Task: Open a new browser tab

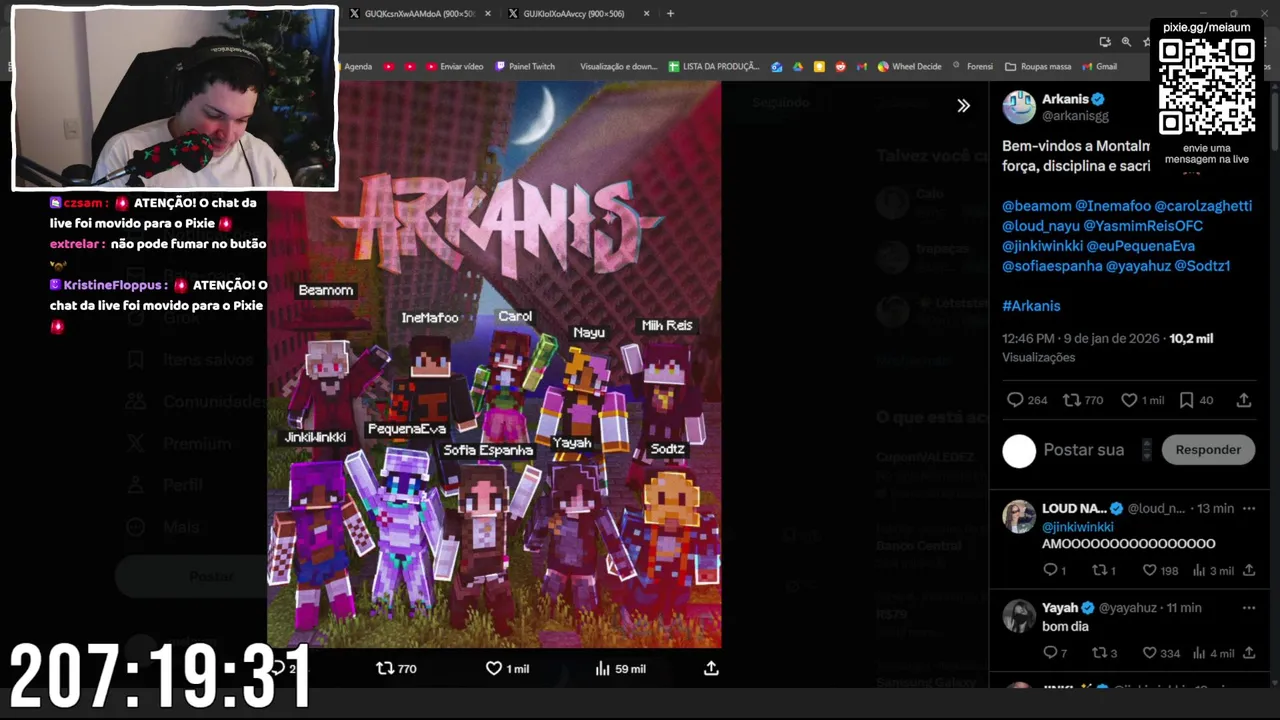Action: click(670, 13)
